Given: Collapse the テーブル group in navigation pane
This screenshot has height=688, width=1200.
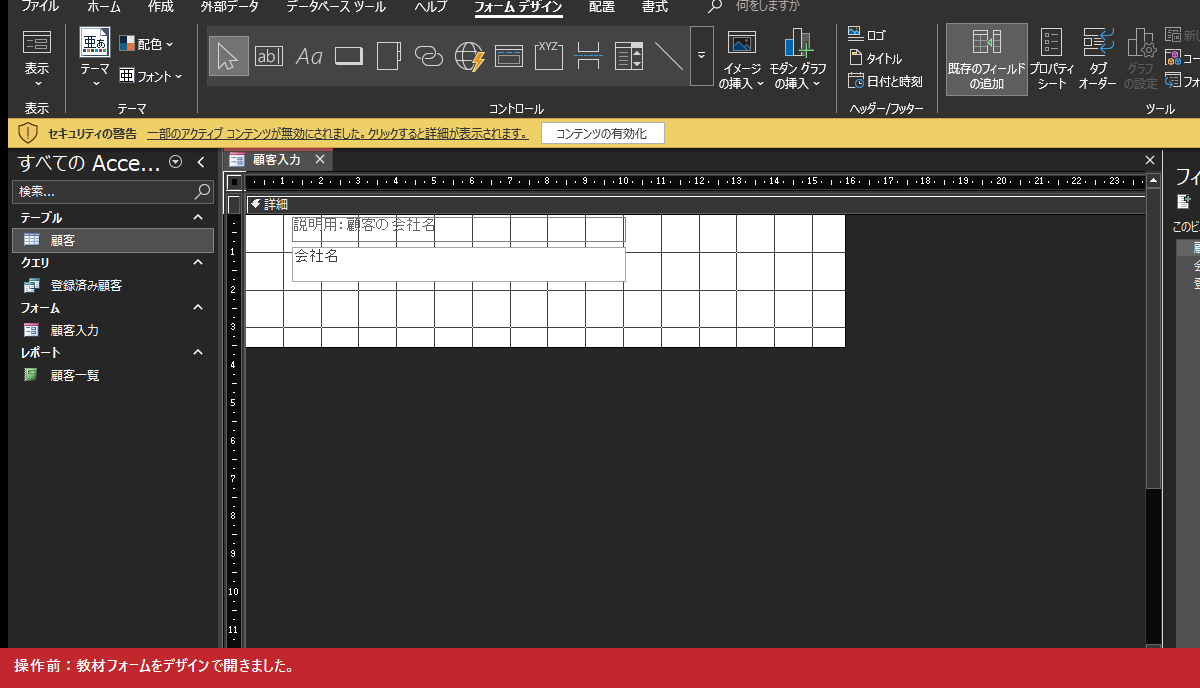Looking at the screenshot, I should [x=198, y=217].
